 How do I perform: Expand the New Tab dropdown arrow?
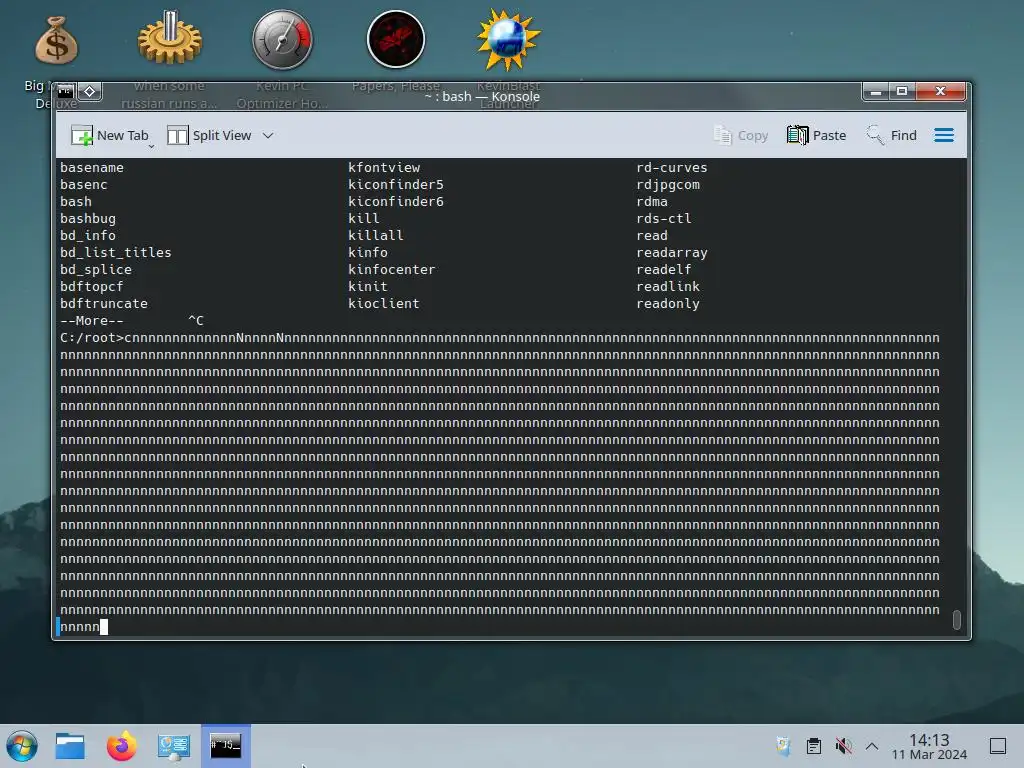[152, 146]
